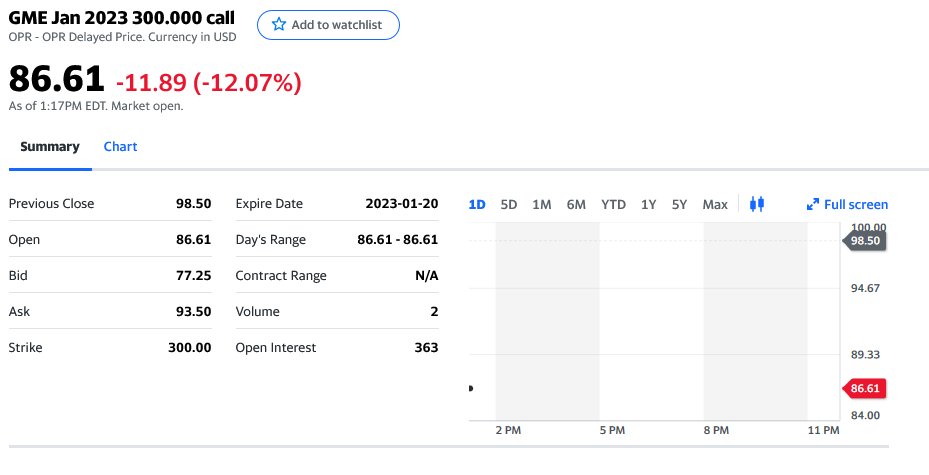Click the Volume value 2
The height and width of the screenshot is (475, 929).
[434, 312]
